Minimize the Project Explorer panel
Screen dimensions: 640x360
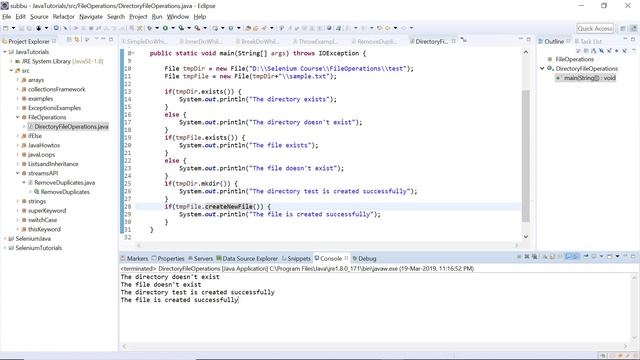(104, 39)
